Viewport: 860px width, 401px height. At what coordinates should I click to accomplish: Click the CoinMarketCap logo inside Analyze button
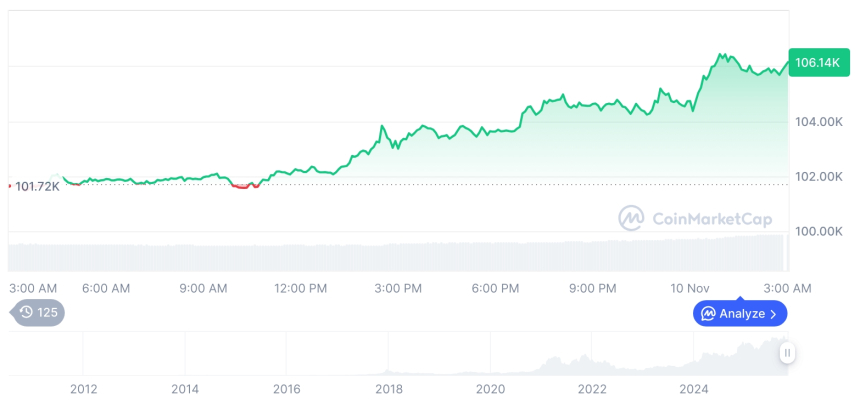(708, 314)
